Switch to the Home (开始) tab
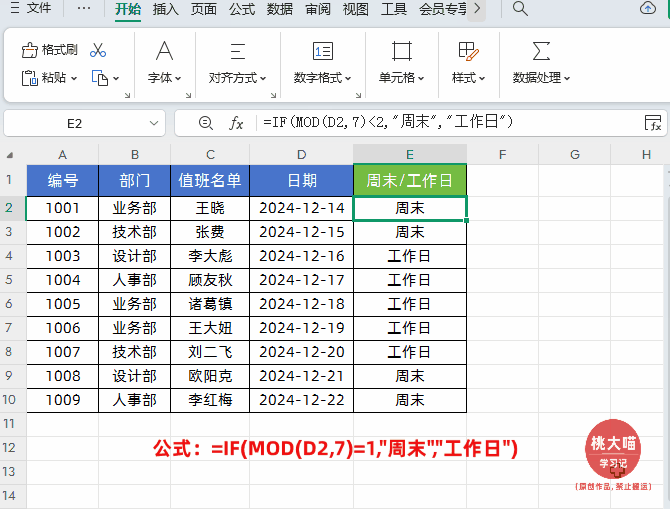The height and width of the screenshot is (509, 670). tap(128, 9)
